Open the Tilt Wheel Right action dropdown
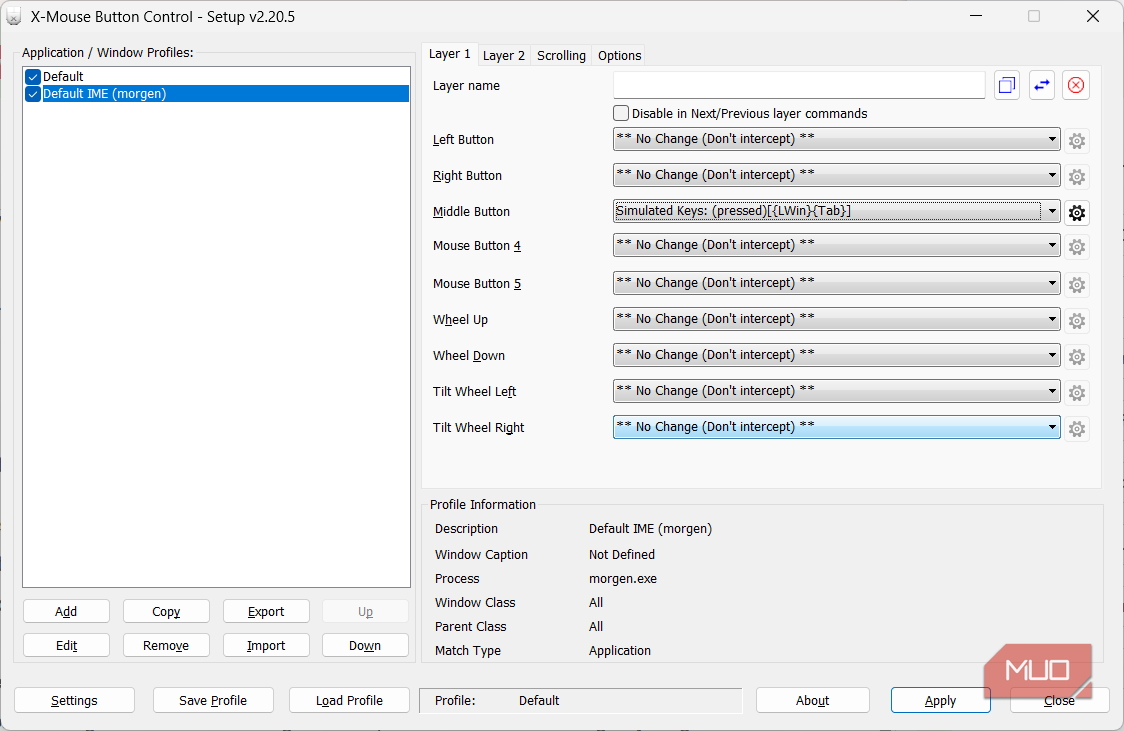This screenshot has height=731, width=1124. tap(837, 427)
